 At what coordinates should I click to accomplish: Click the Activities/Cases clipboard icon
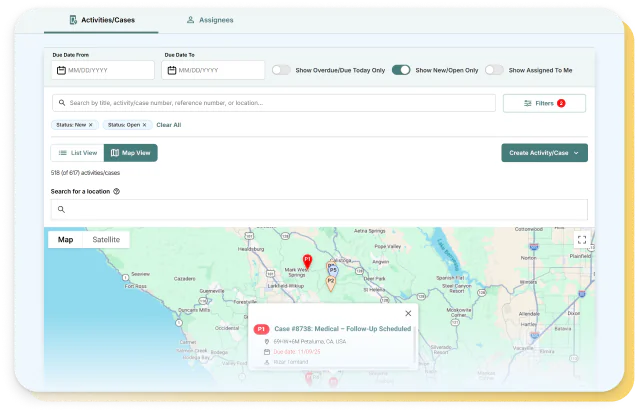point(73,20)
